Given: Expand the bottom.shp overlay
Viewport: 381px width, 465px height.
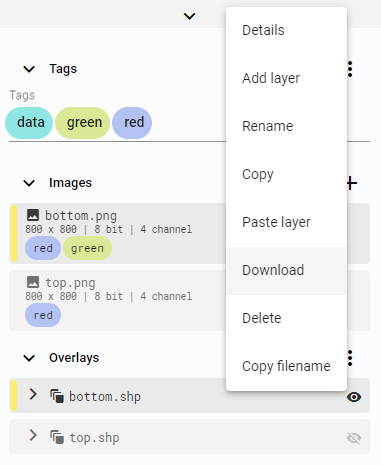Looking at the screenshot, I should click(x=33, y=394).
